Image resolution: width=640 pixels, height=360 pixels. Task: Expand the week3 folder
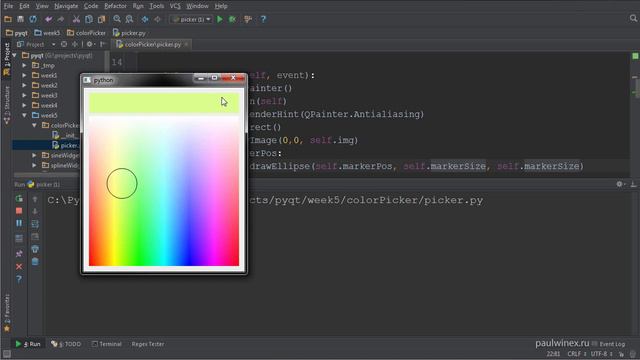pyautogui.click(x=24, y=96)
